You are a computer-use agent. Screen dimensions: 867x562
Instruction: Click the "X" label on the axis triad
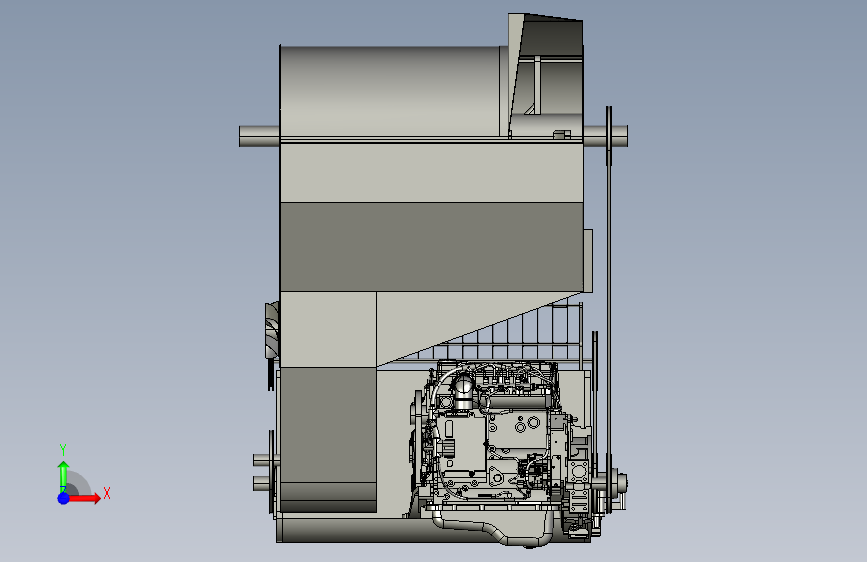107,493
